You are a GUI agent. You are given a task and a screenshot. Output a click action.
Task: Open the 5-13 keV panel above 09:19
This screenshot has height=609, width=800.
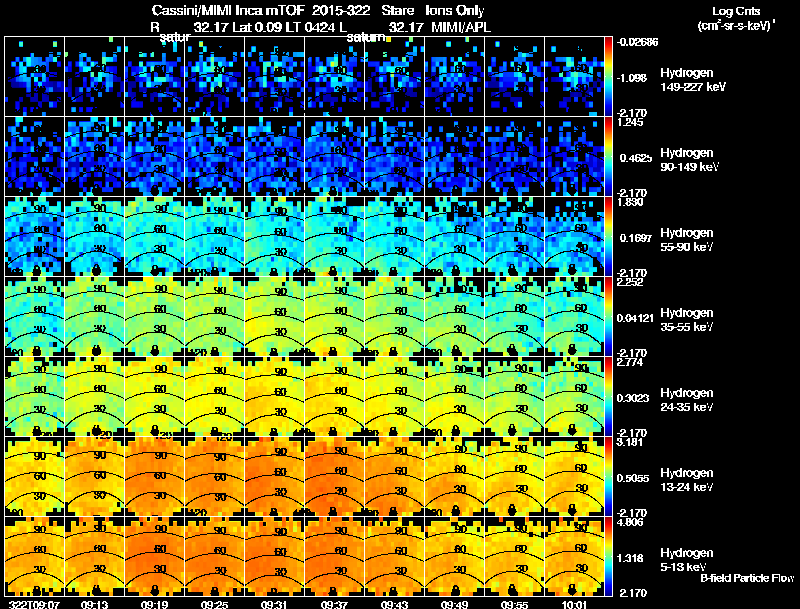[x=154, y=556]
